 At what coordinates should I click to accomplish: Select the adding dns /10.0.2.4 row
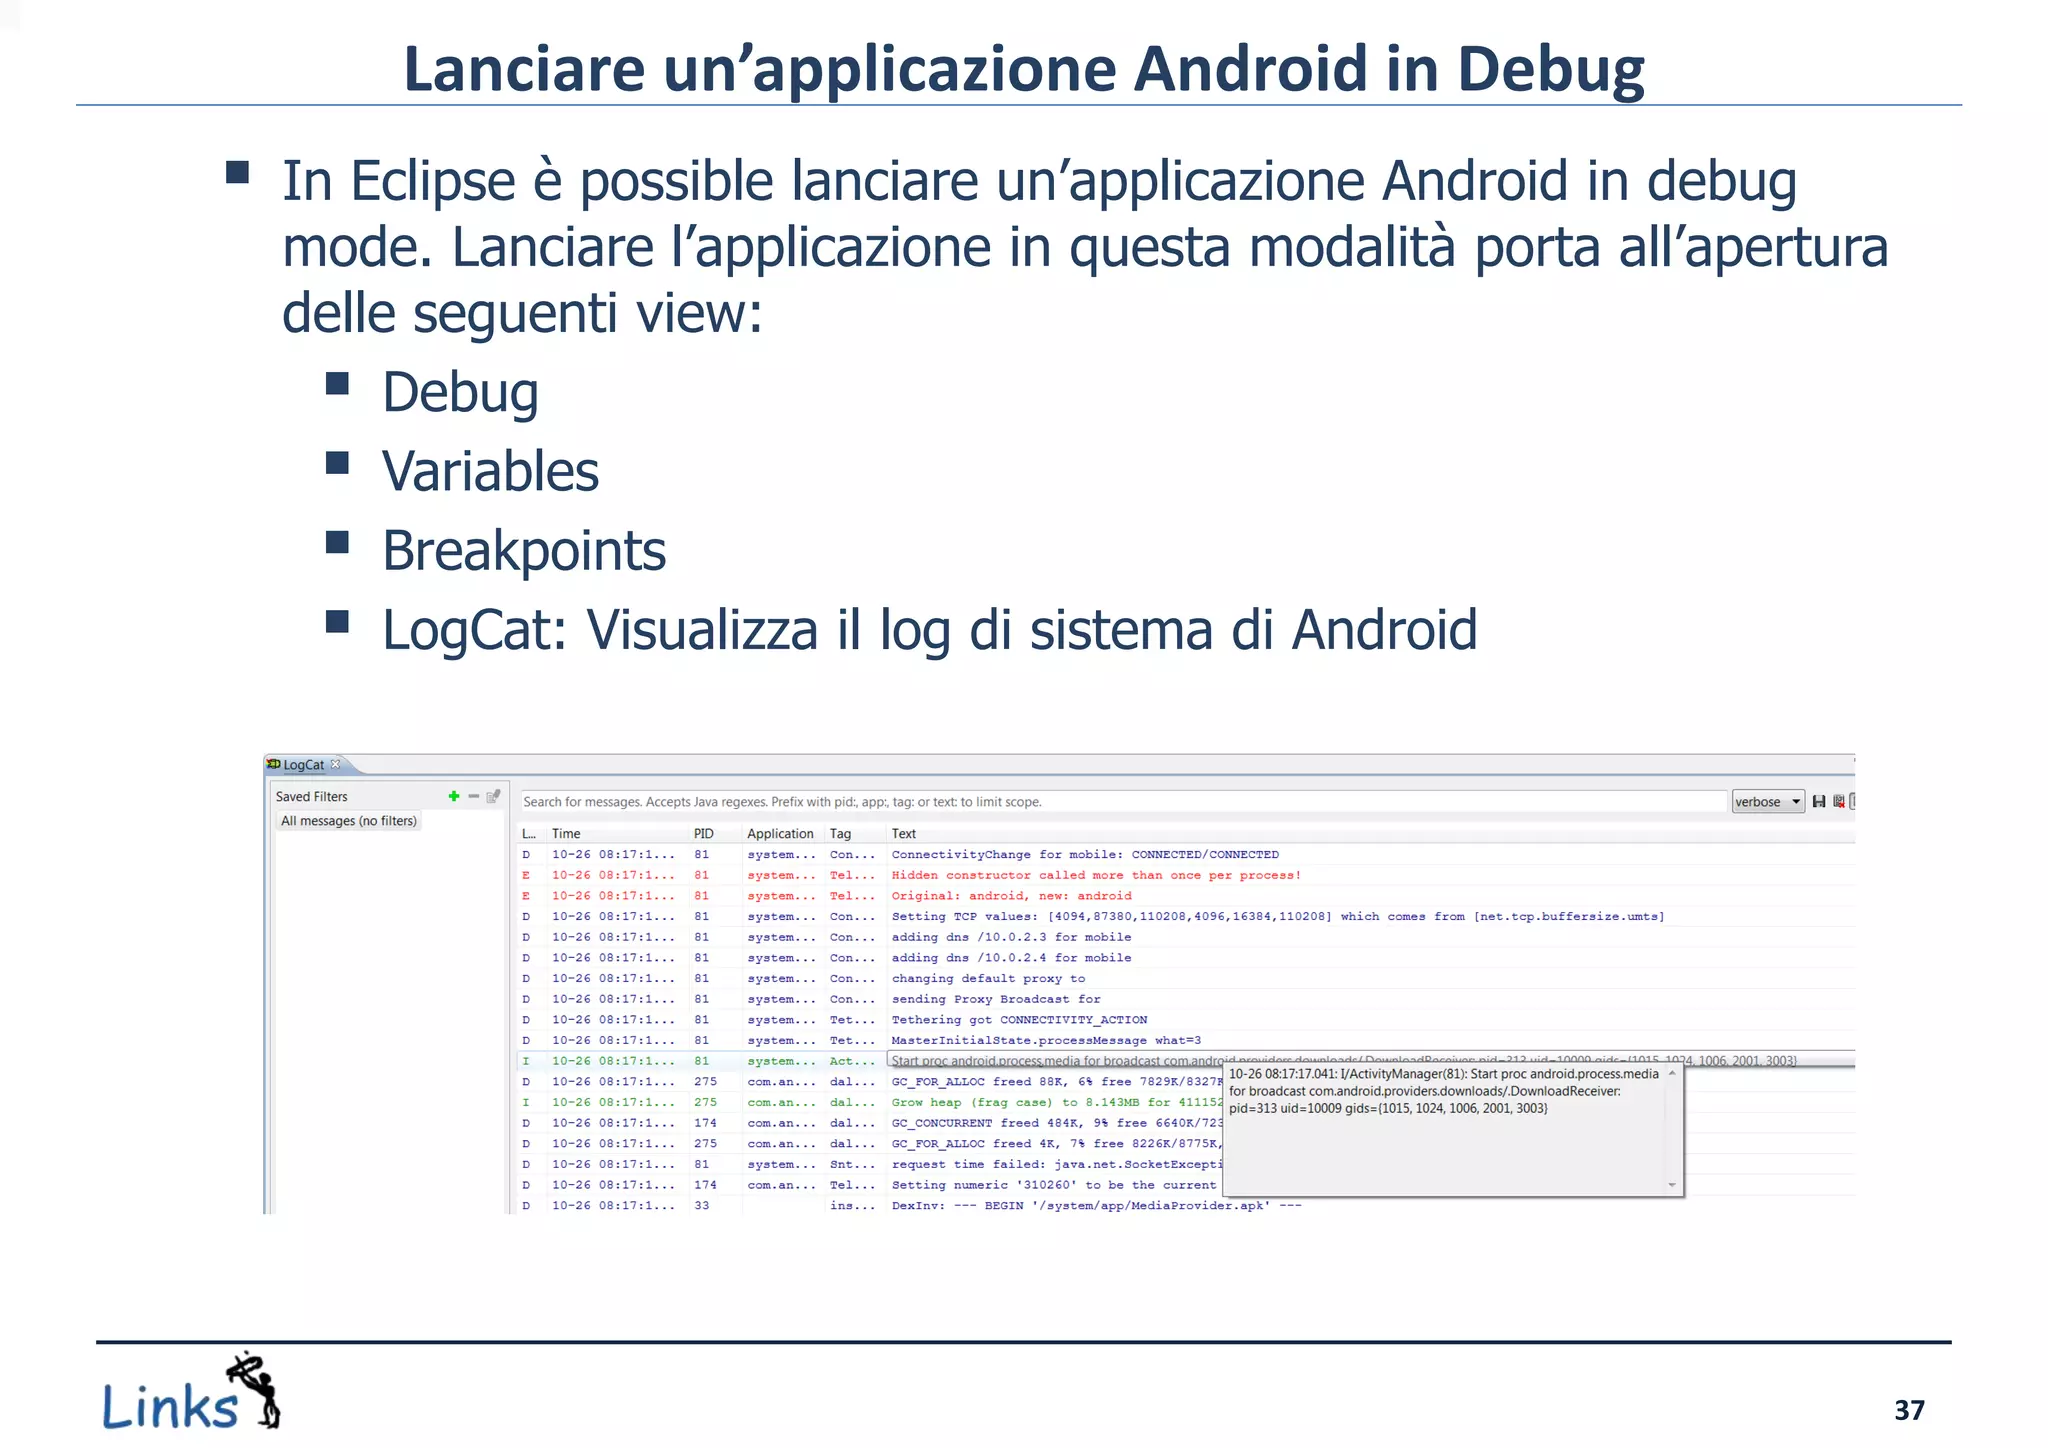point(1186,957)
